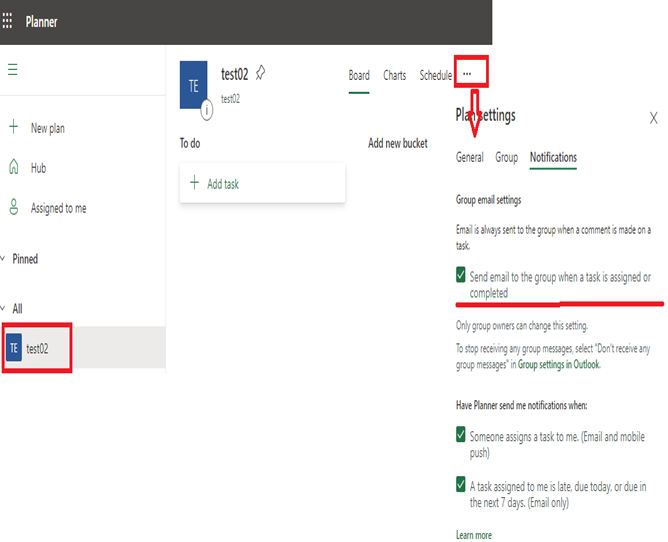Click the TE icon in the sidebar list
Screen dimensions: 668x542
coord(14,348)
